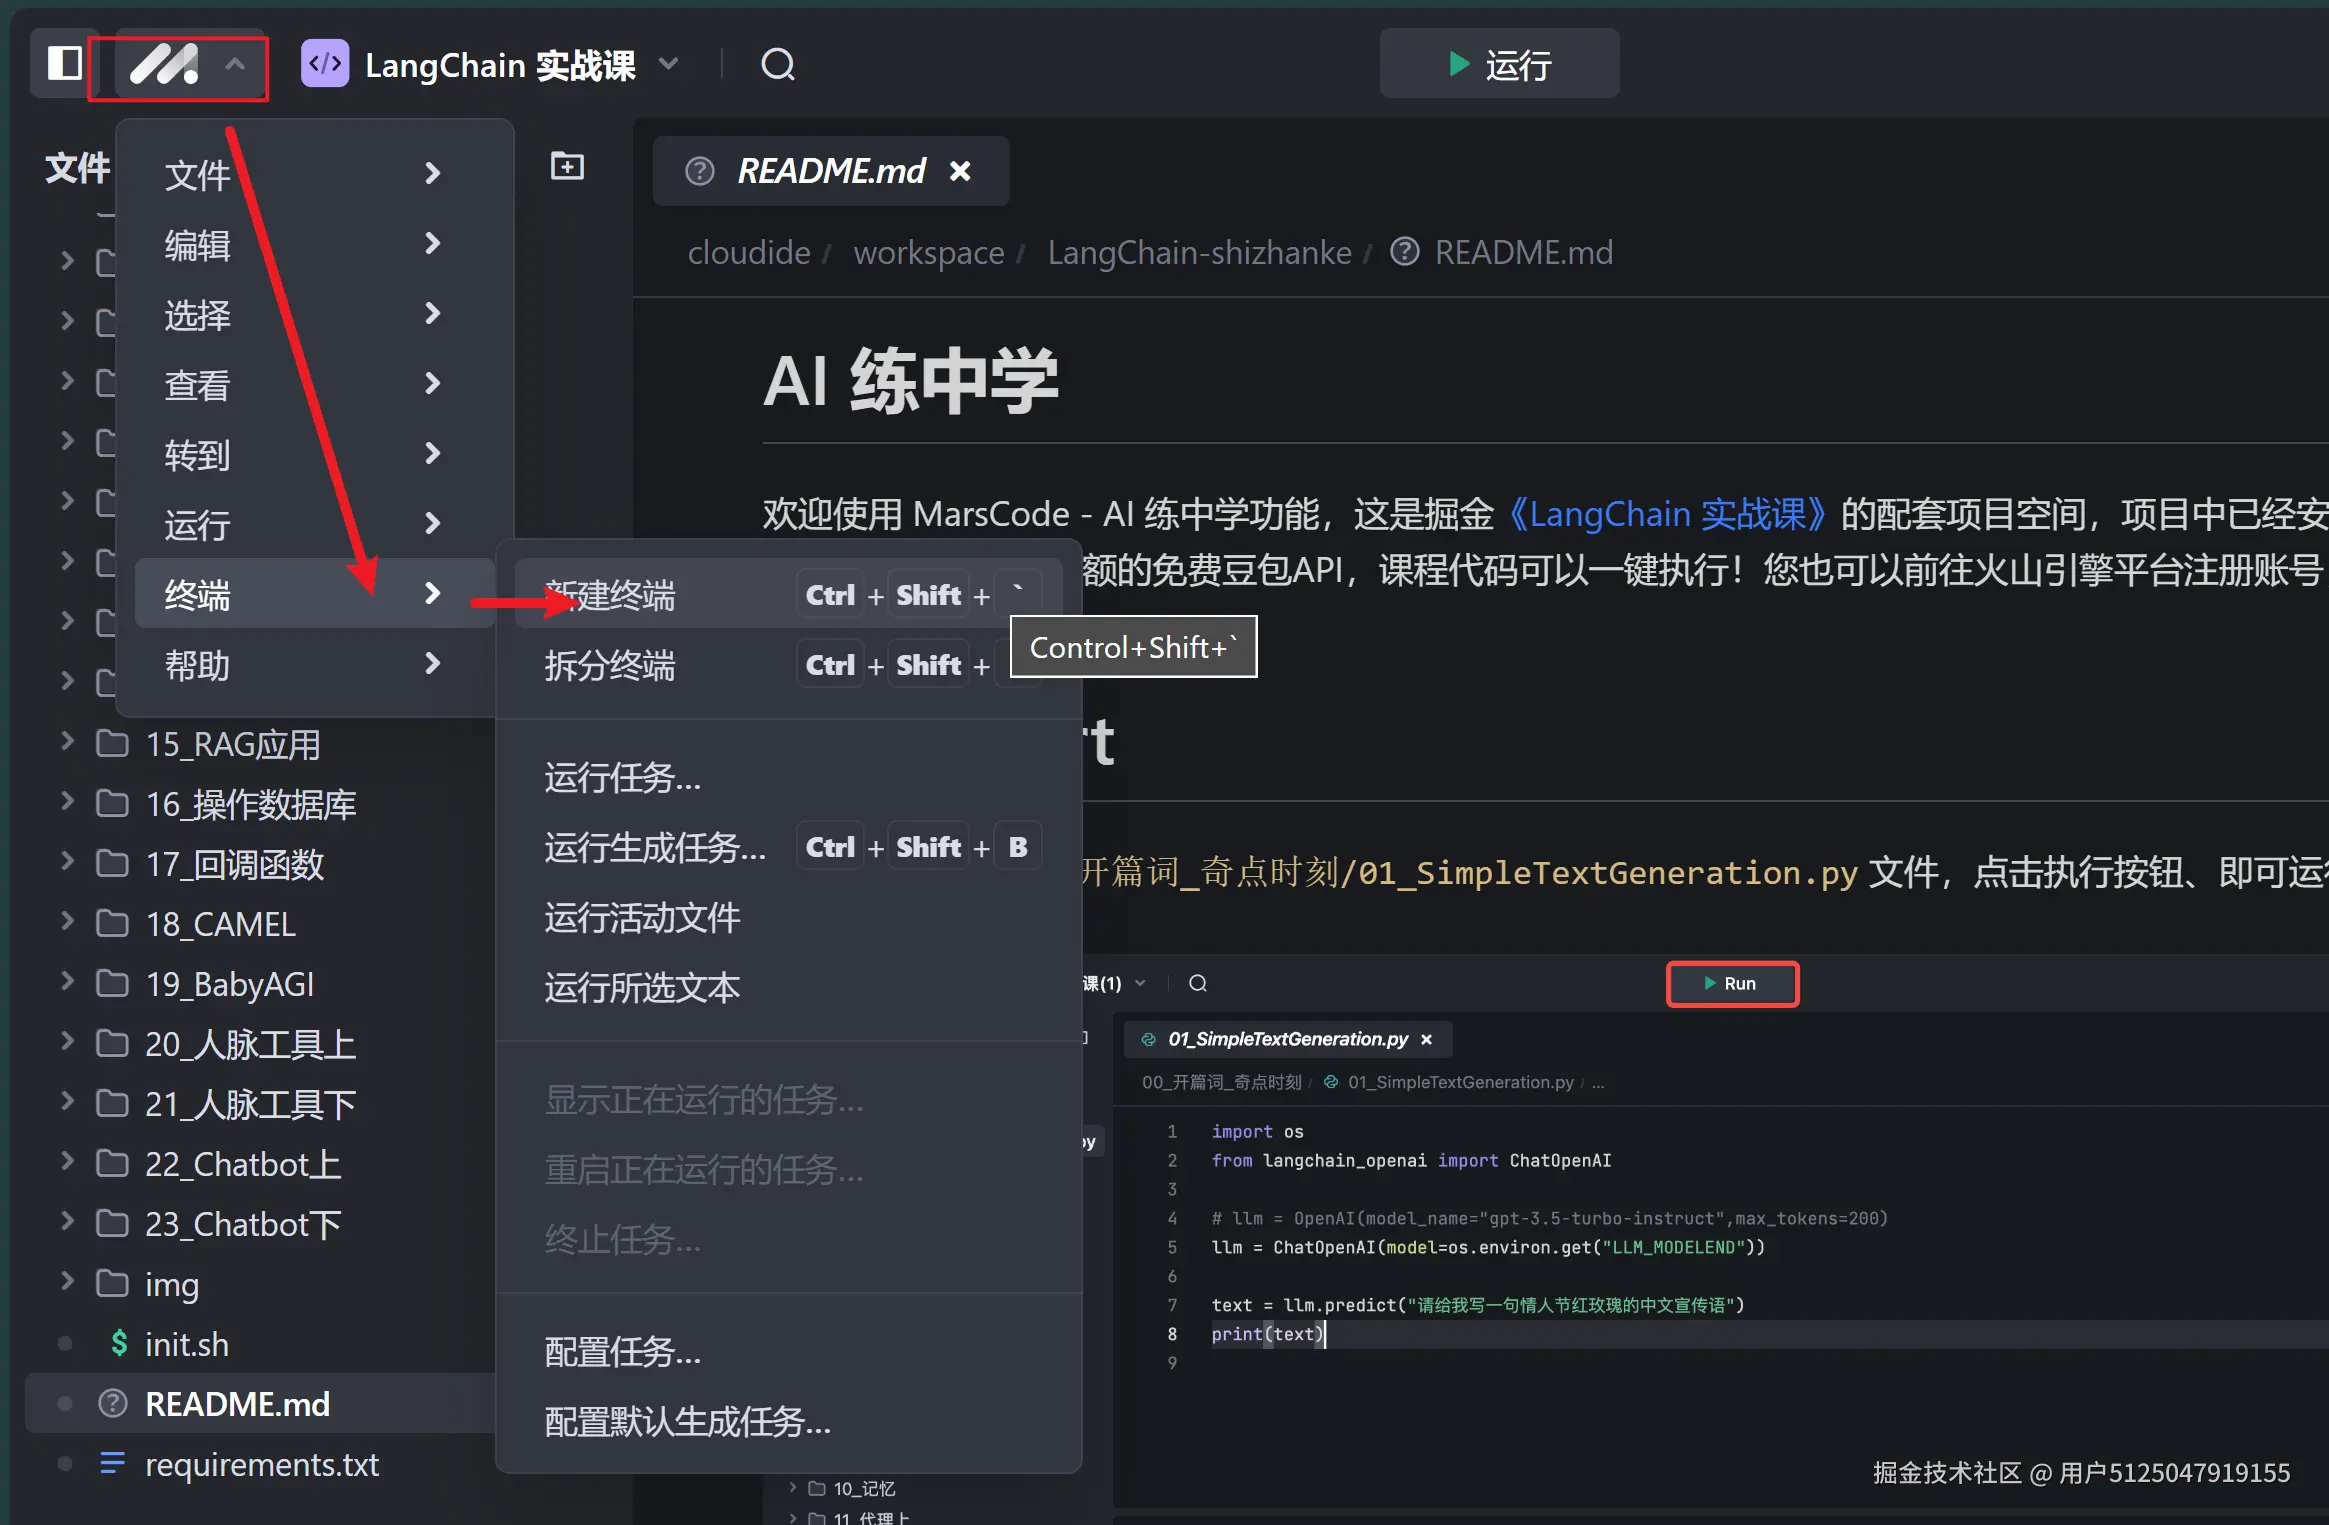
Task: Click the init.sh dollar sign icon
Action: tap(118, 1343)
